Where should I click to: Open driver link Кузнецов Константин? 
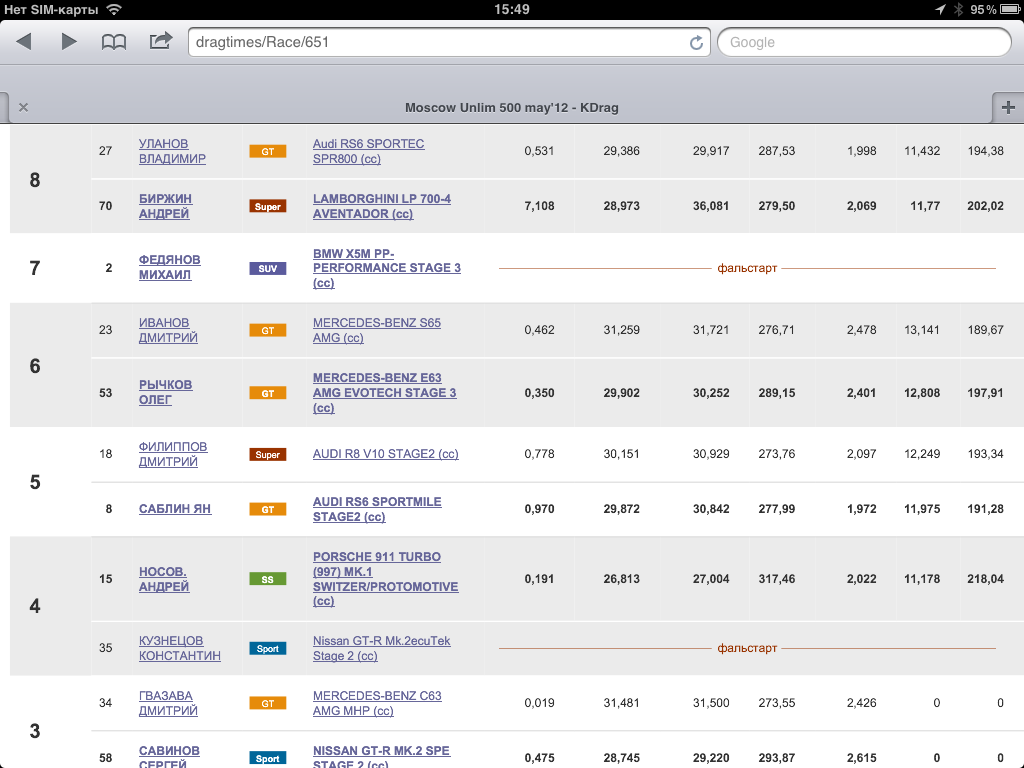point(180,648)
